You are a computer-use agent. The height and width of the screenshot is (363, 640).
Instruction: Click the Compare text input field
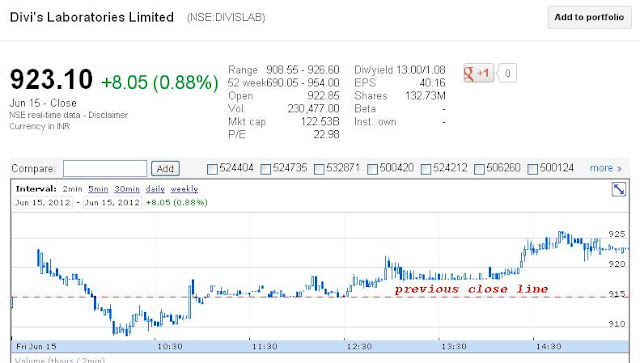coord(105,168)
